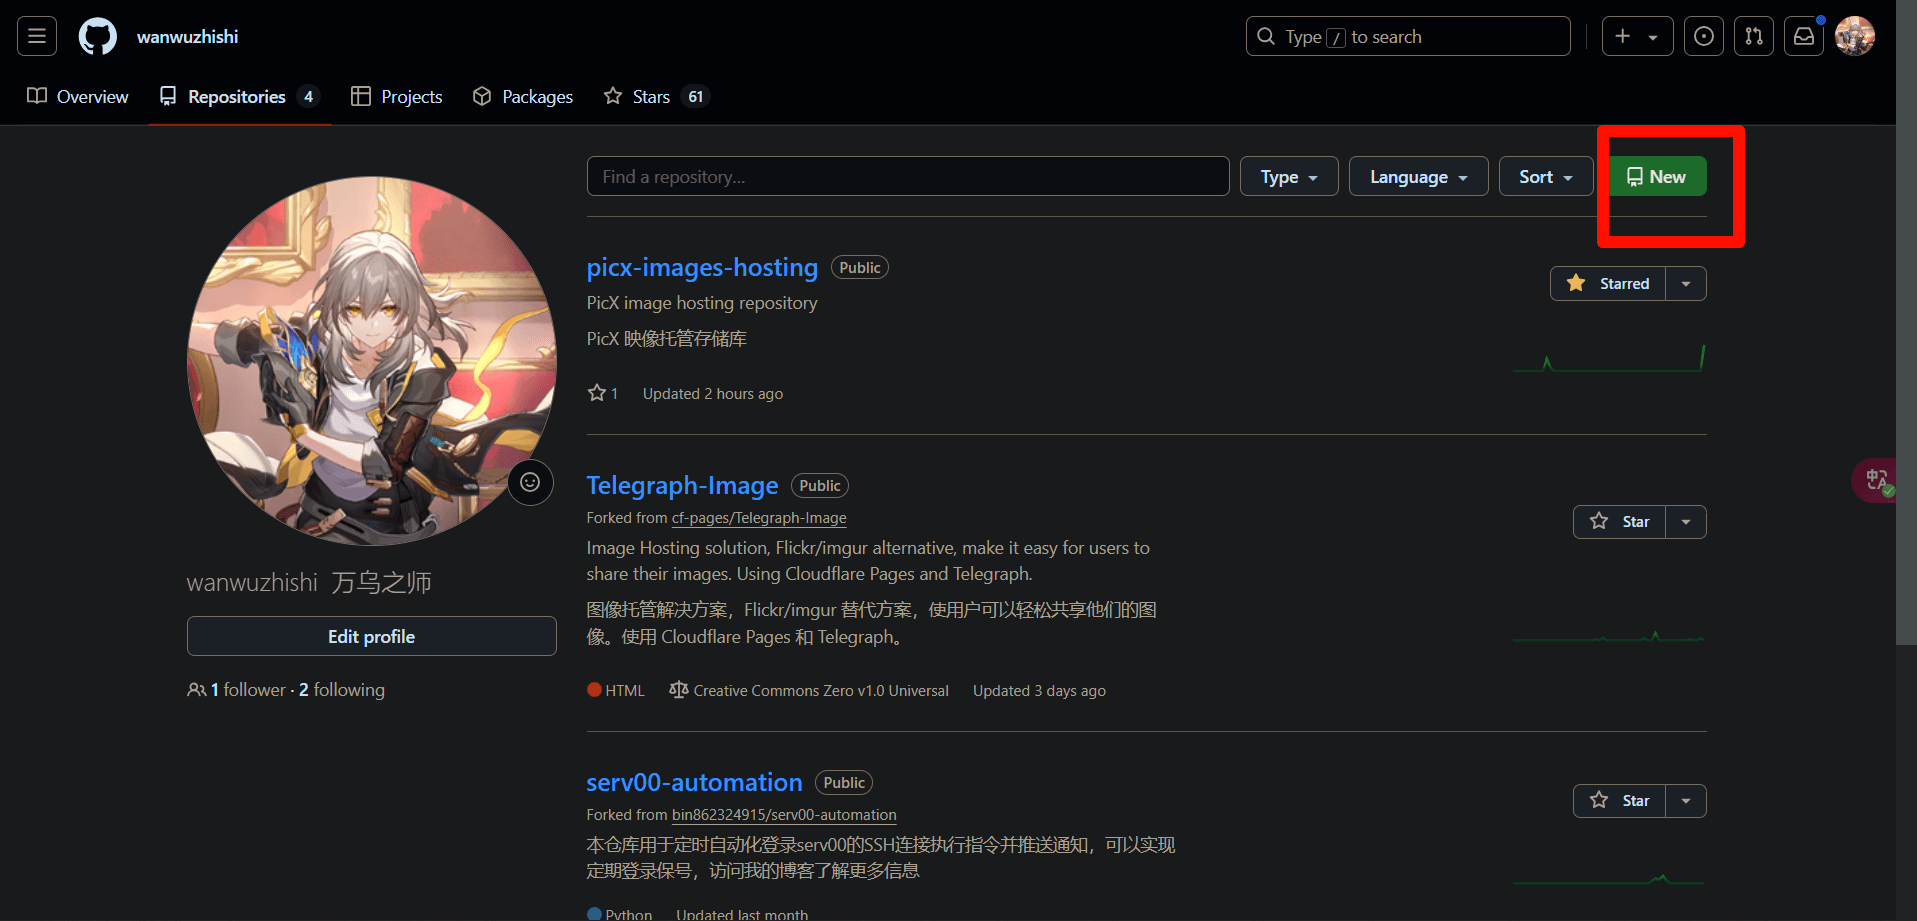Open the Sort dropdown

tap(1545, 176)
